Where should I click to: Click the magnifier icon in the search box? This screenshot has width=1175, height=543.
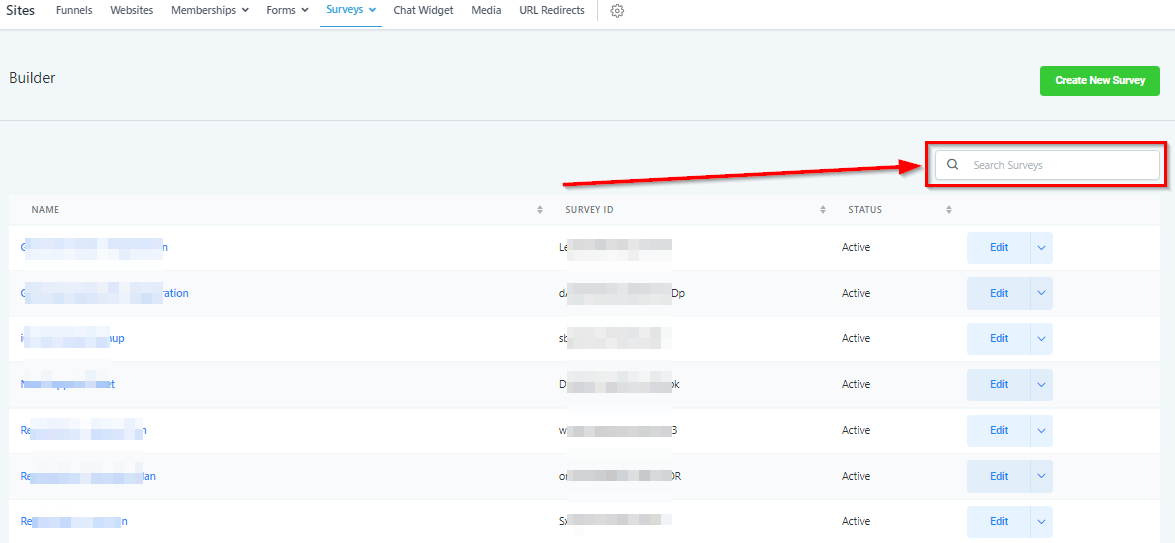[953, 165]
